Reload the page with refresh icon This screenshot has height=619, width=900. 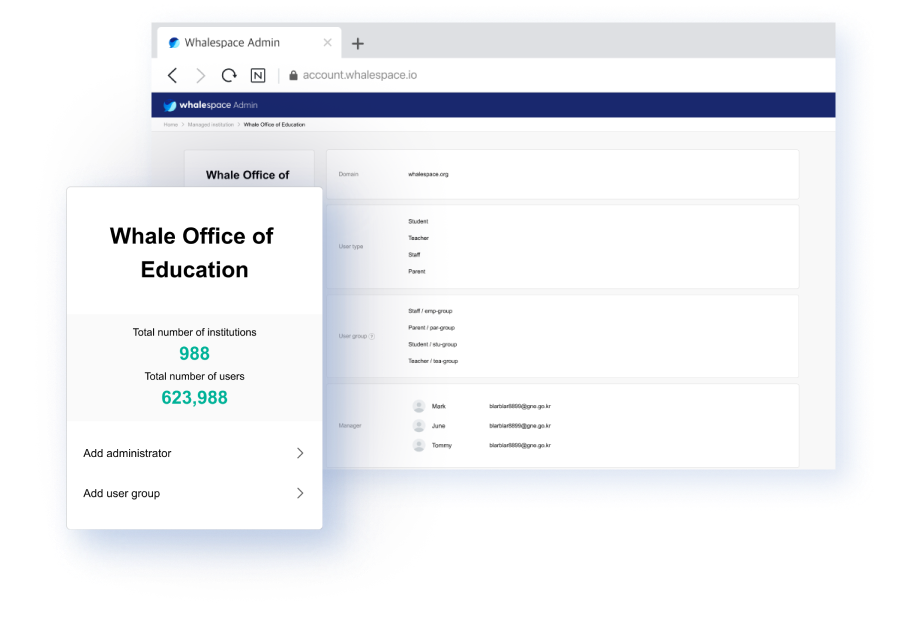(229, 75)
